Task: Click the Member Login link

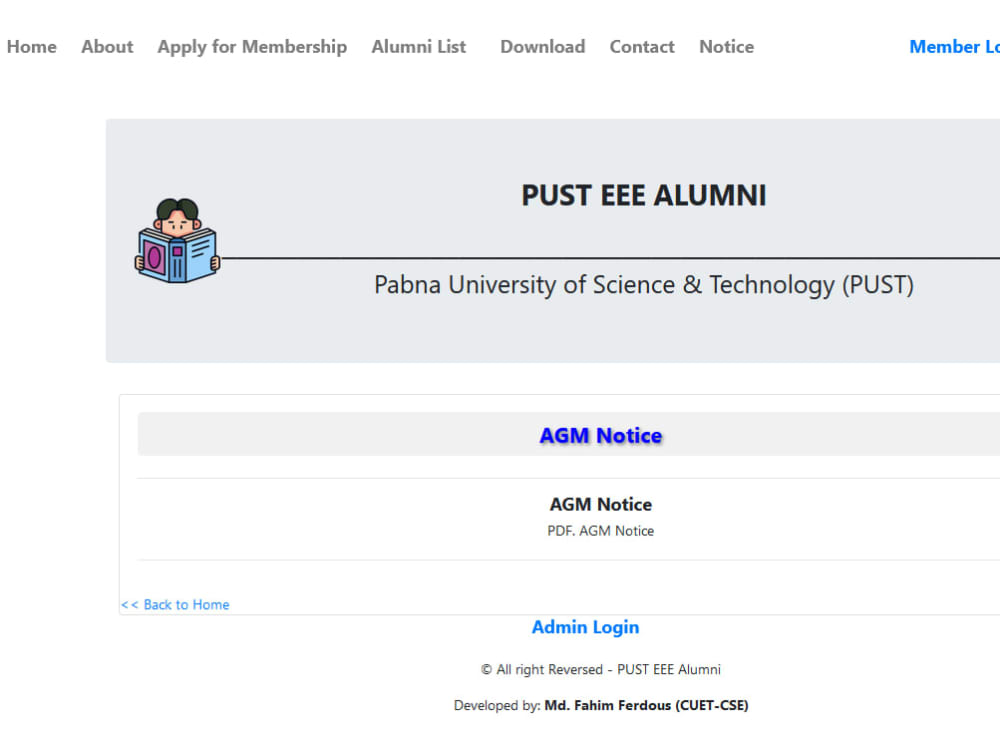Action: 955,47
